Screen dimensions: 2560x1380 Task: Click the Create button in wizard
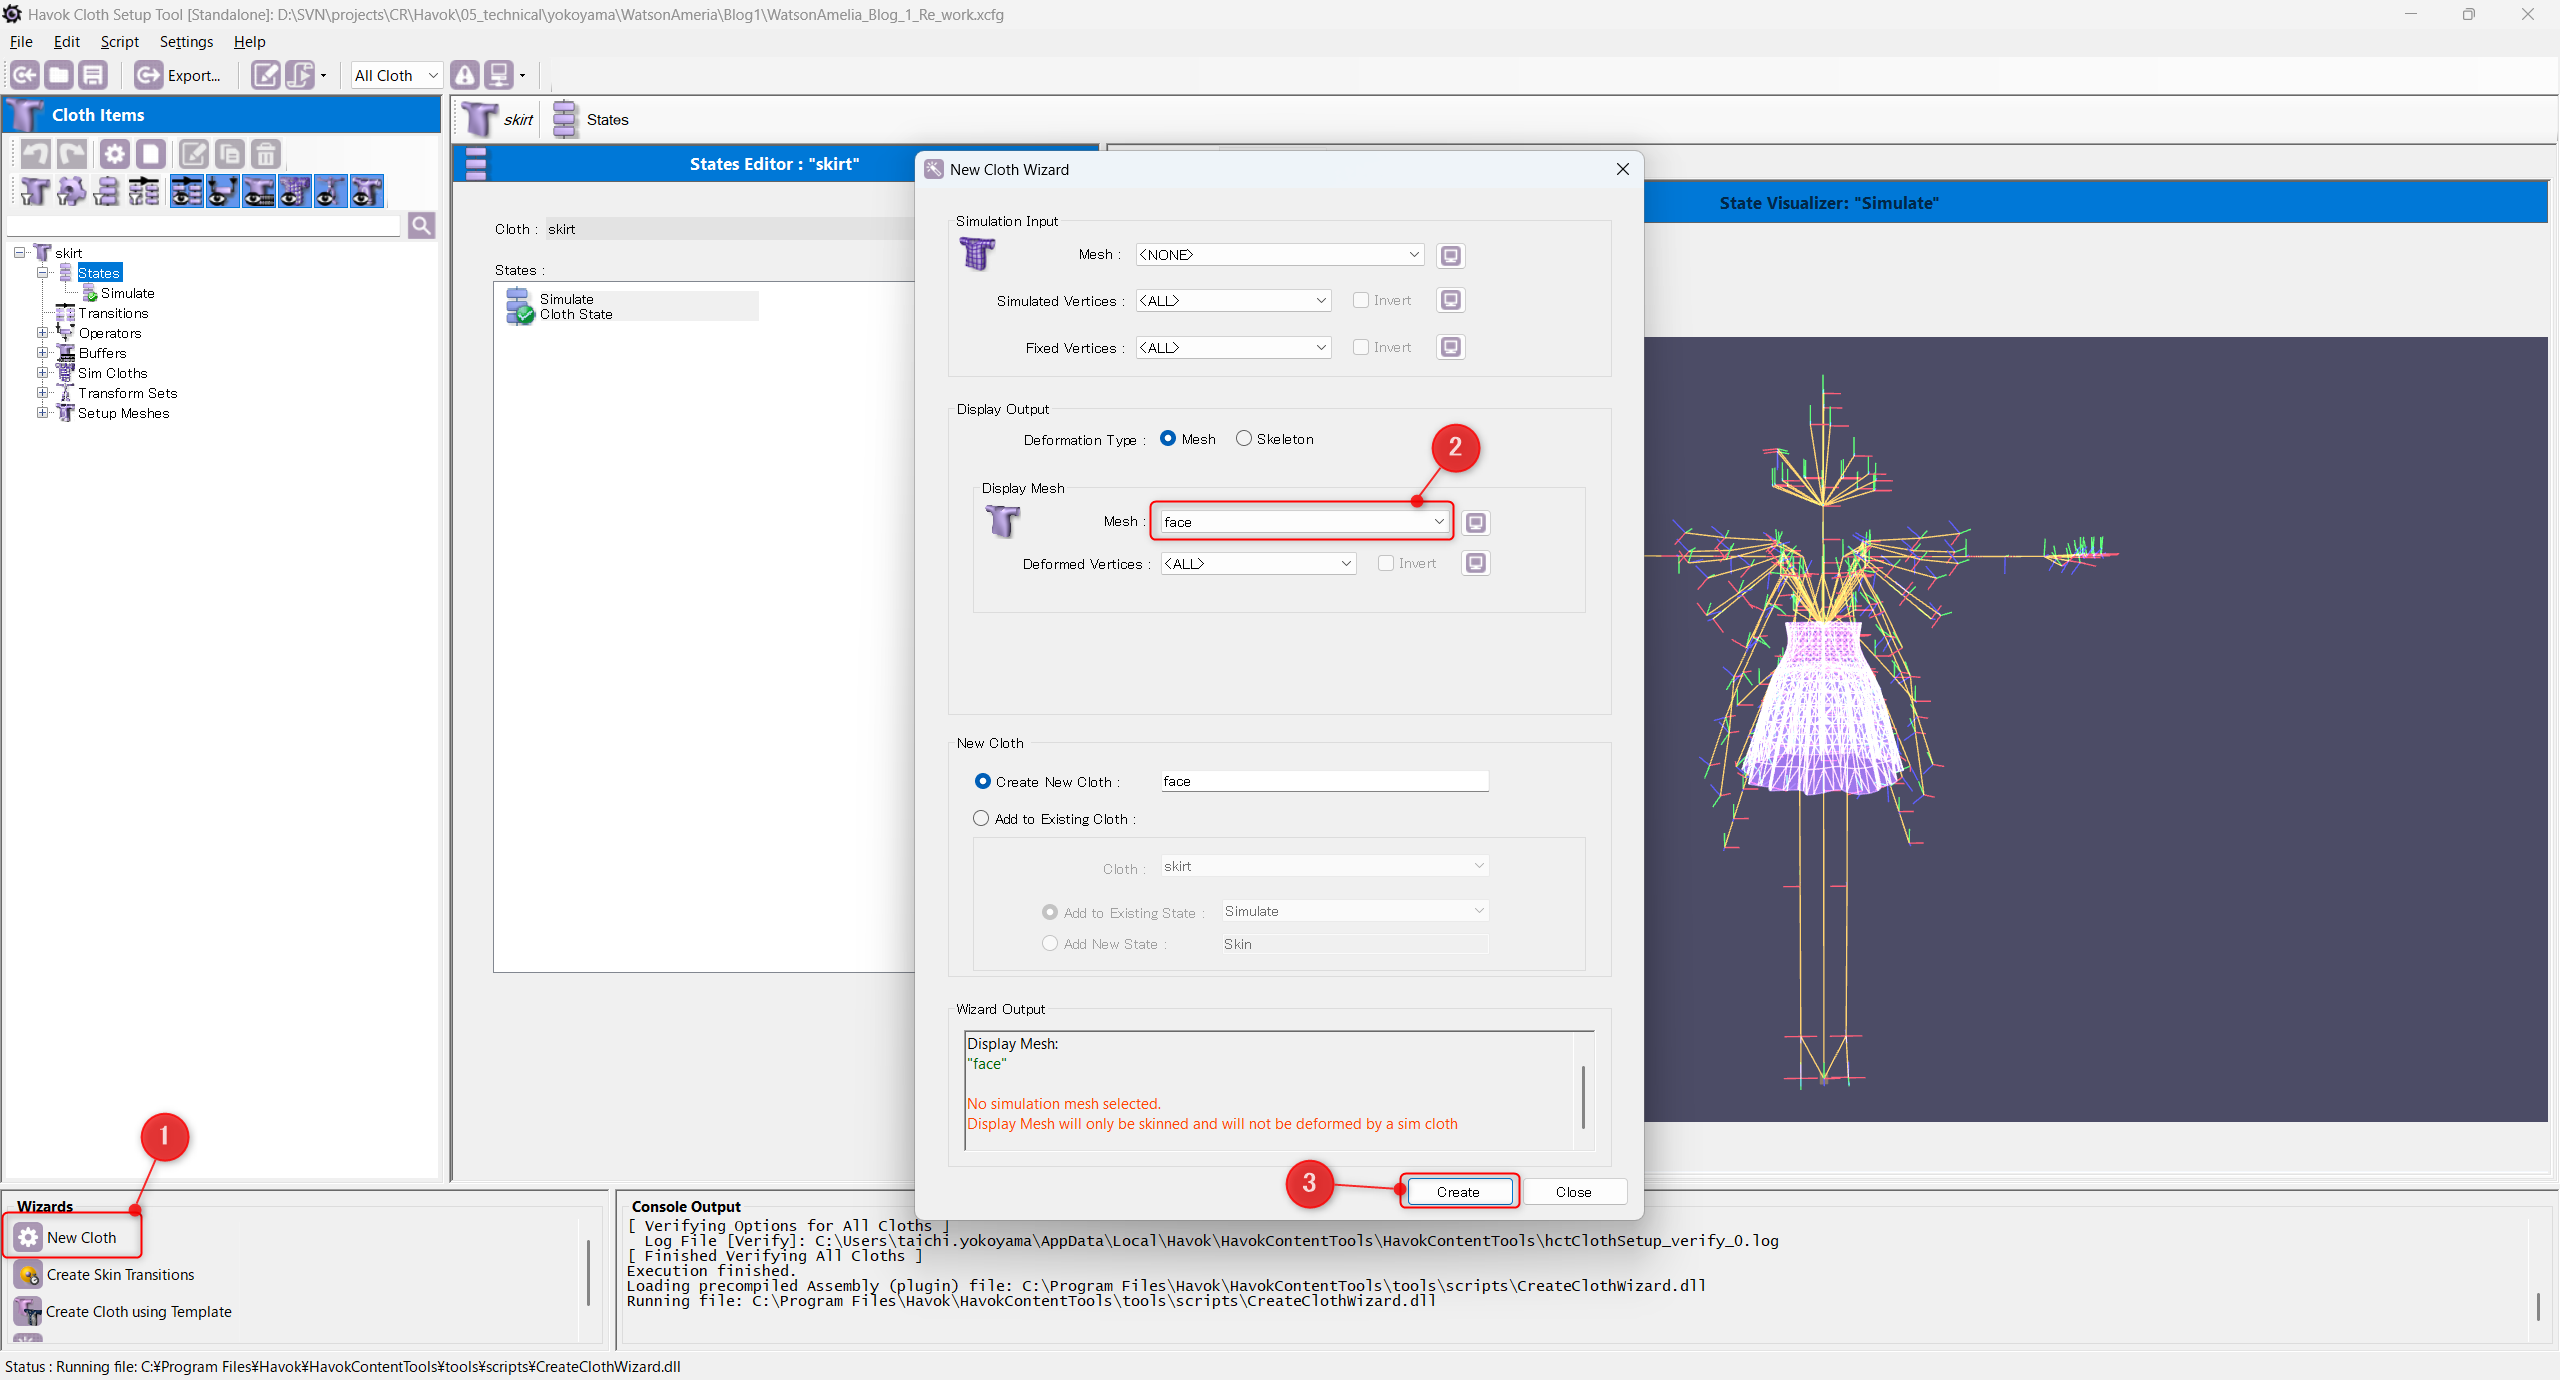coord(1459,1191)
